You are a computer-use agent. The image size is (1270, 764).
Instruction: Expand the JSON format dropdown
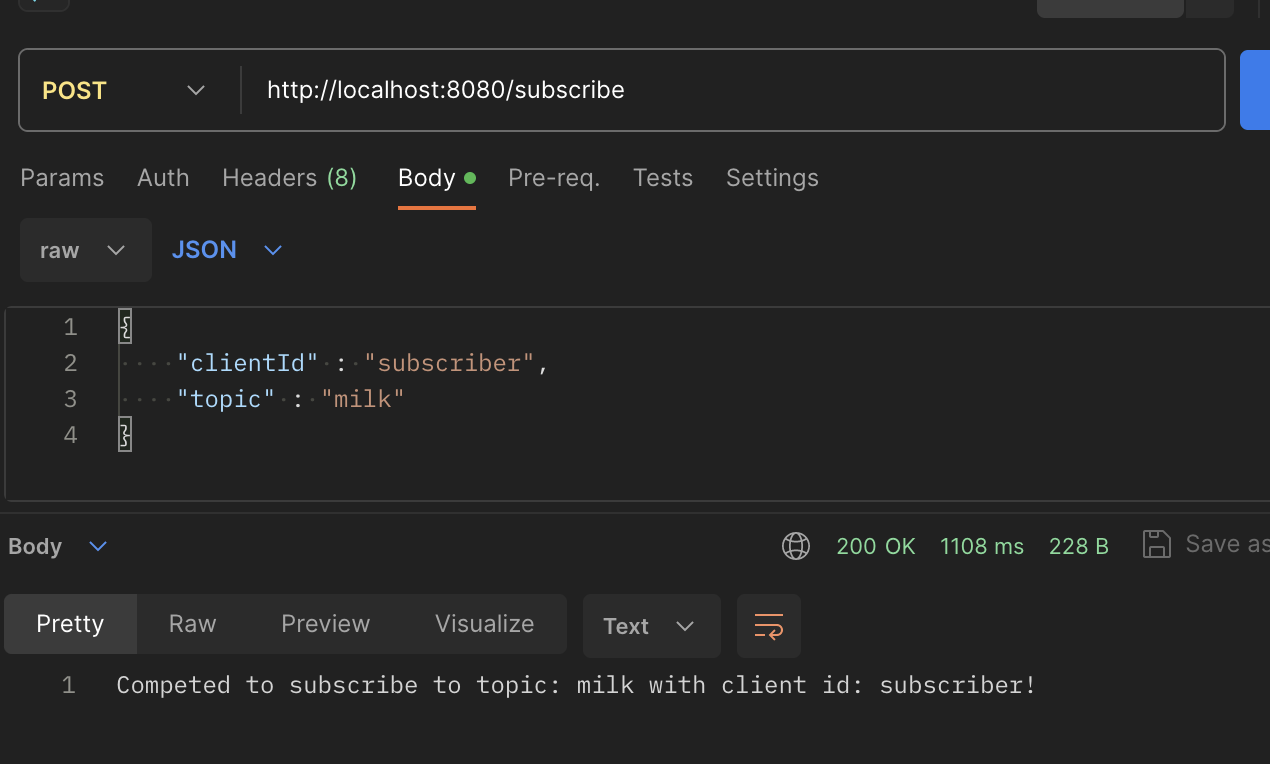[227, 250]
